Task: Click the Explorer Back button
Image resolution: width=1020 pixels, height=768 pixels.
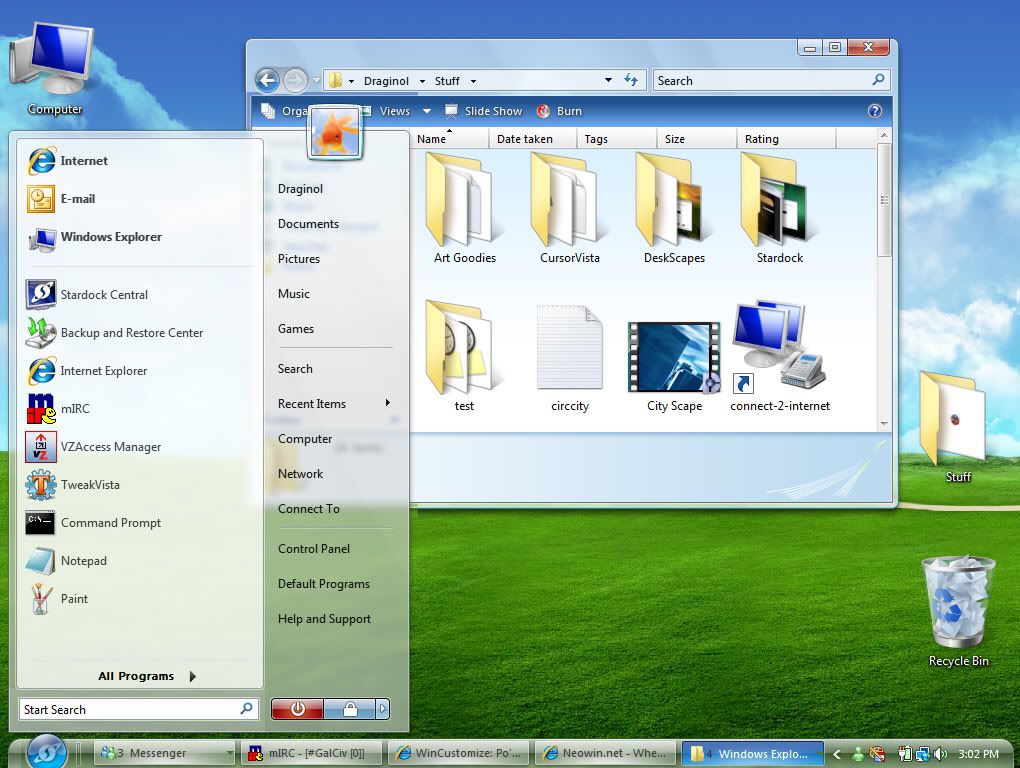Action: point(267,81)
